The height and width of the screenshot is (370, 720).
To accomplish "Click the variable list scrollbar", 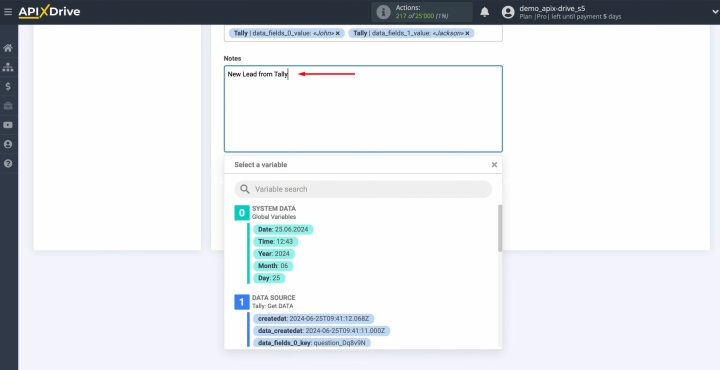I will tap(500, 228).
